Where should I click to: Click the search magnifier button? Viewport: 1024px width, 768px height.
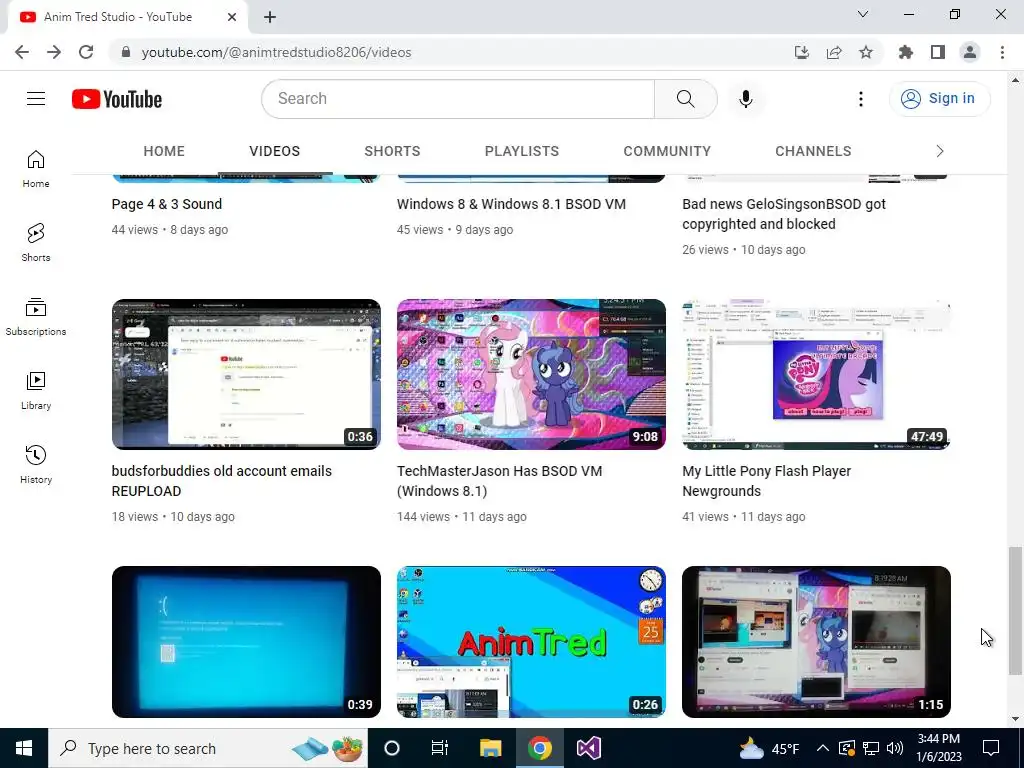click(x=685, y=99)
